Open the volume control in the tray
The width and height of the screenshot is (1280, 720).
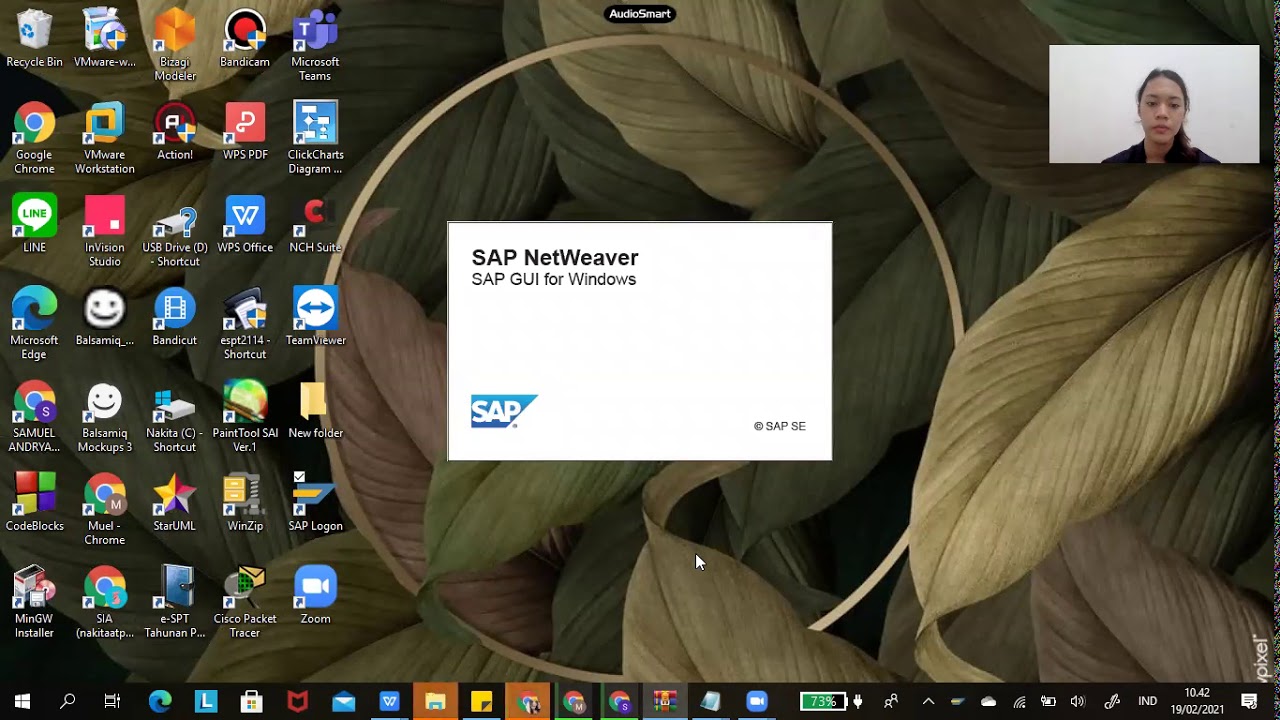pyautogui.click(x=1078, y=702)
